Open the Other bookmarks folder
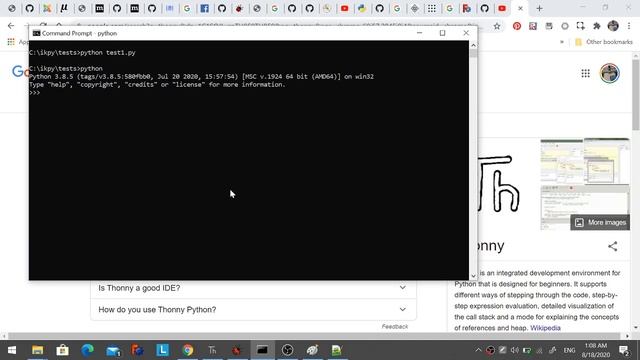 pyautogui.click(x=604, y=42)
